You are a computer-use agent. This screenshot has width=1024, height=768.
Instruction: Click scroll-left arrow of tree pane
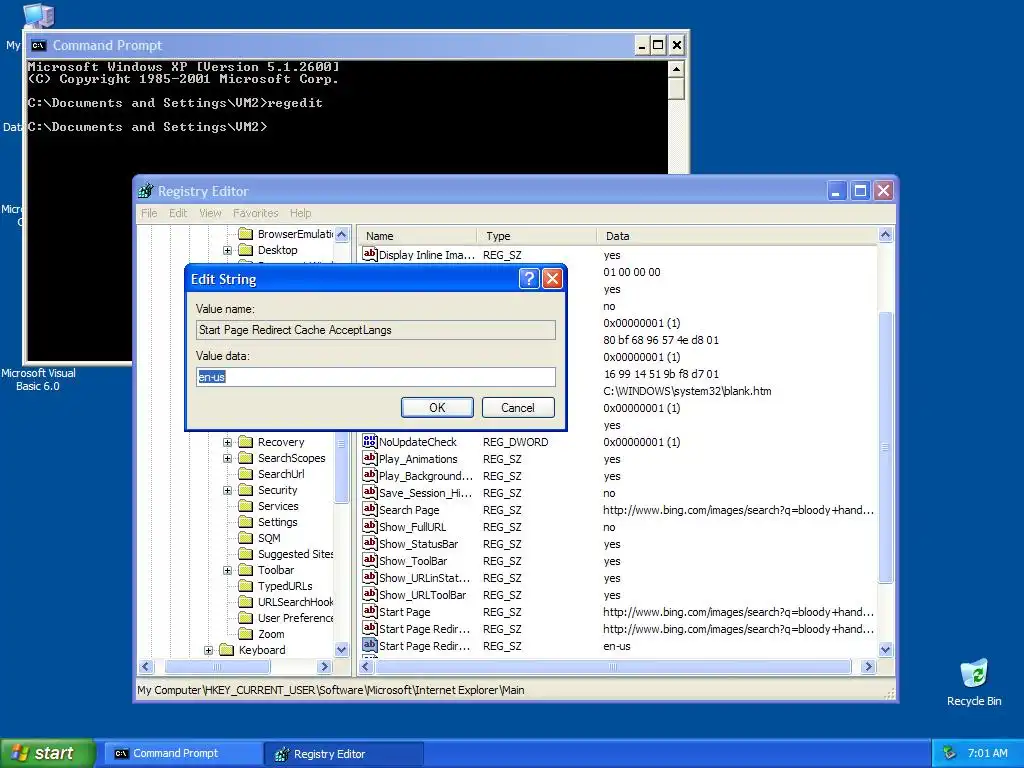point(146,667)
